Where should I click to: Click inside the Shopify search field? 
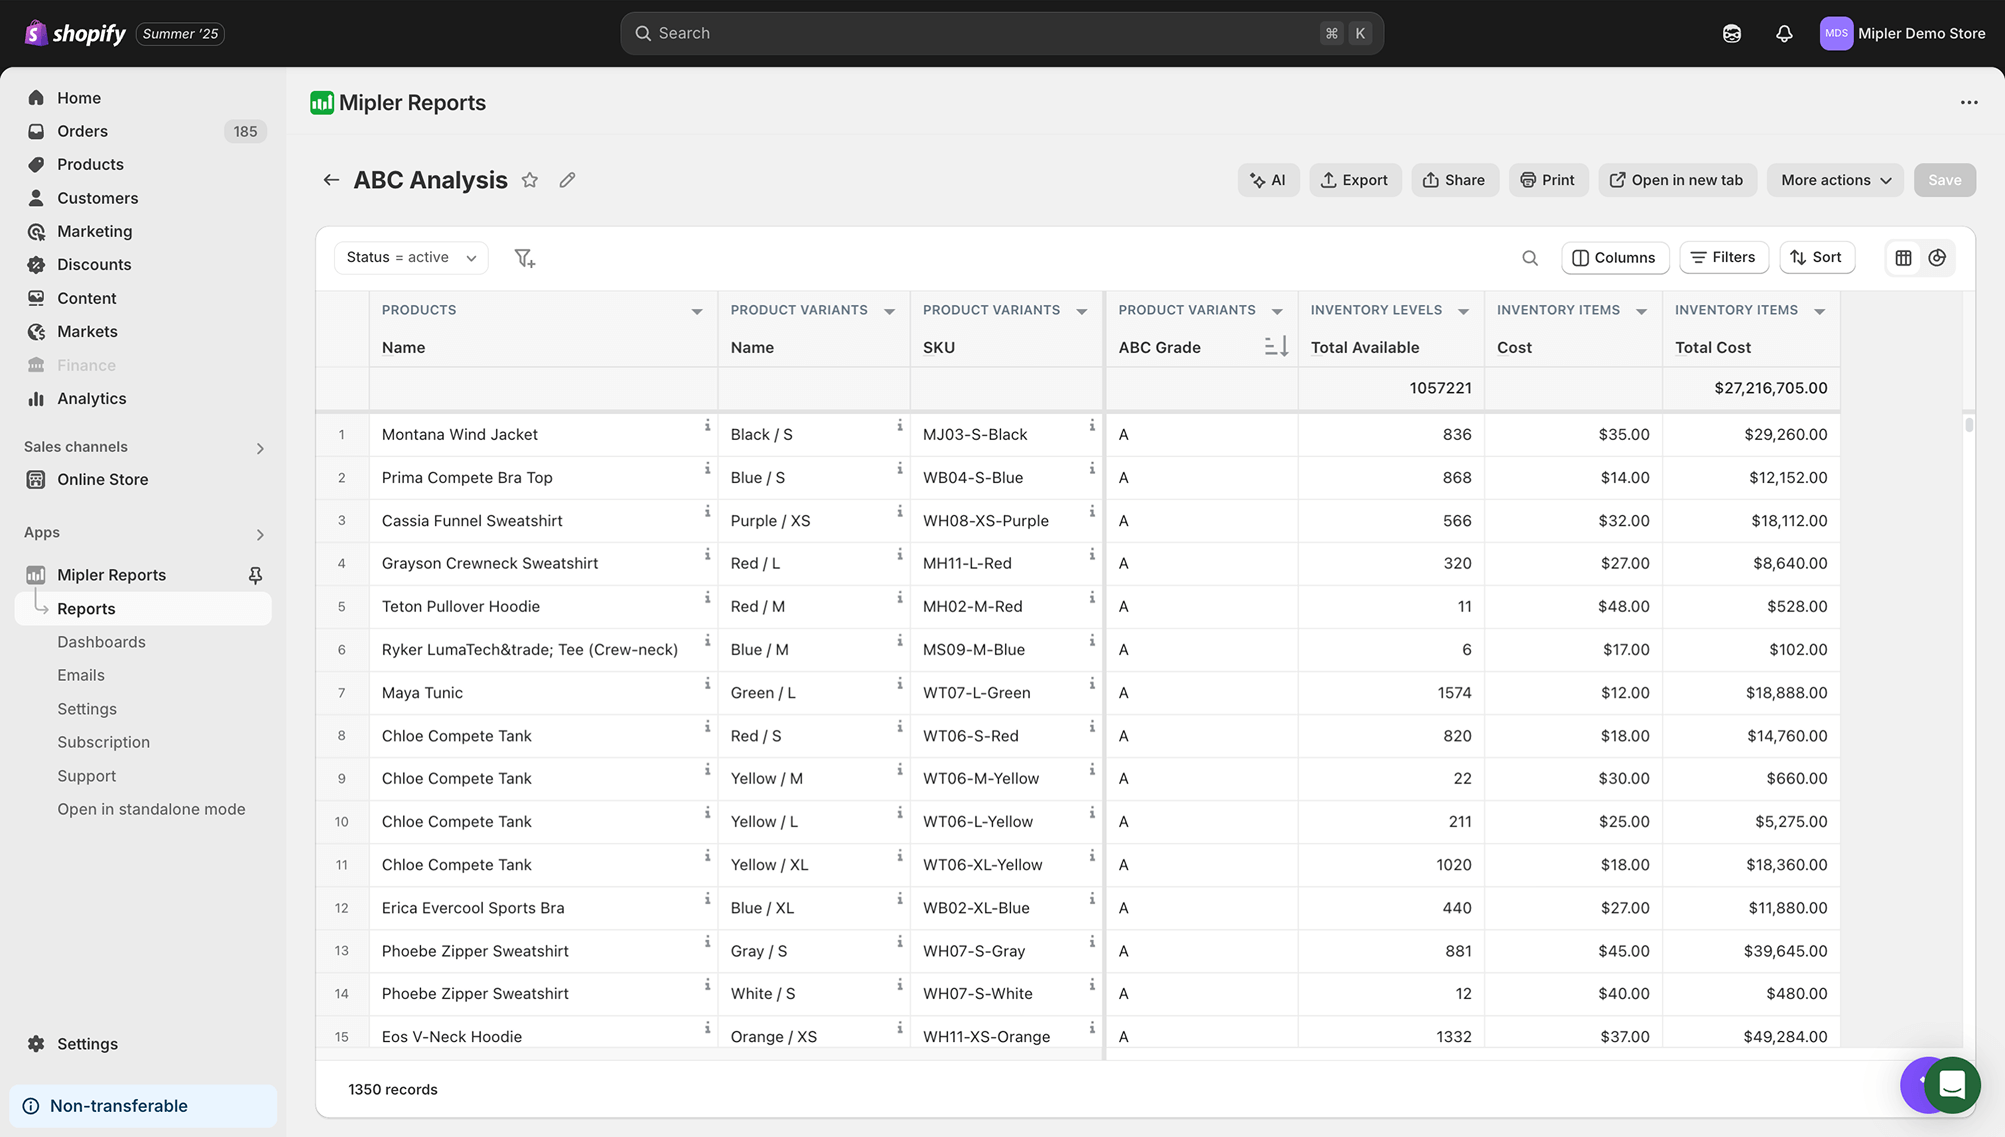tap(1000, 33)
